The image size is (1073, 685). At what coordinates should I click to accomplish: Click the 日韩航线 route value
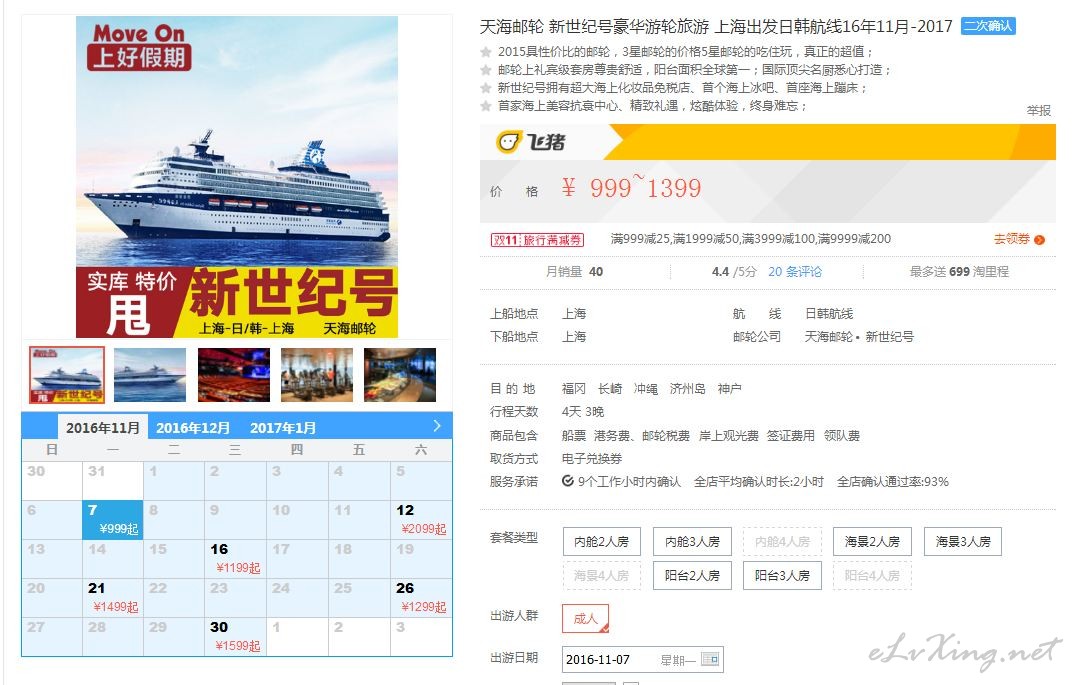click(829, 314)
